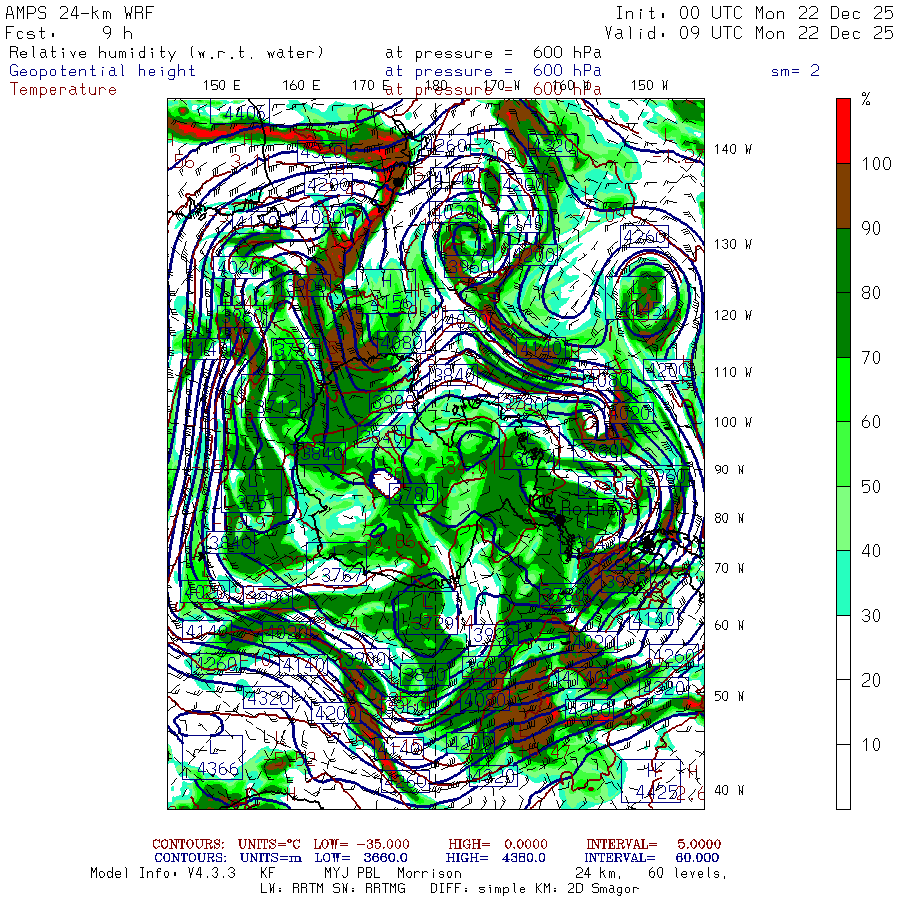This screenshot has height=900, width=900.
Task: Select the 'Relative humidity (w.r.t. water)' label
Action: pos(167,53)
